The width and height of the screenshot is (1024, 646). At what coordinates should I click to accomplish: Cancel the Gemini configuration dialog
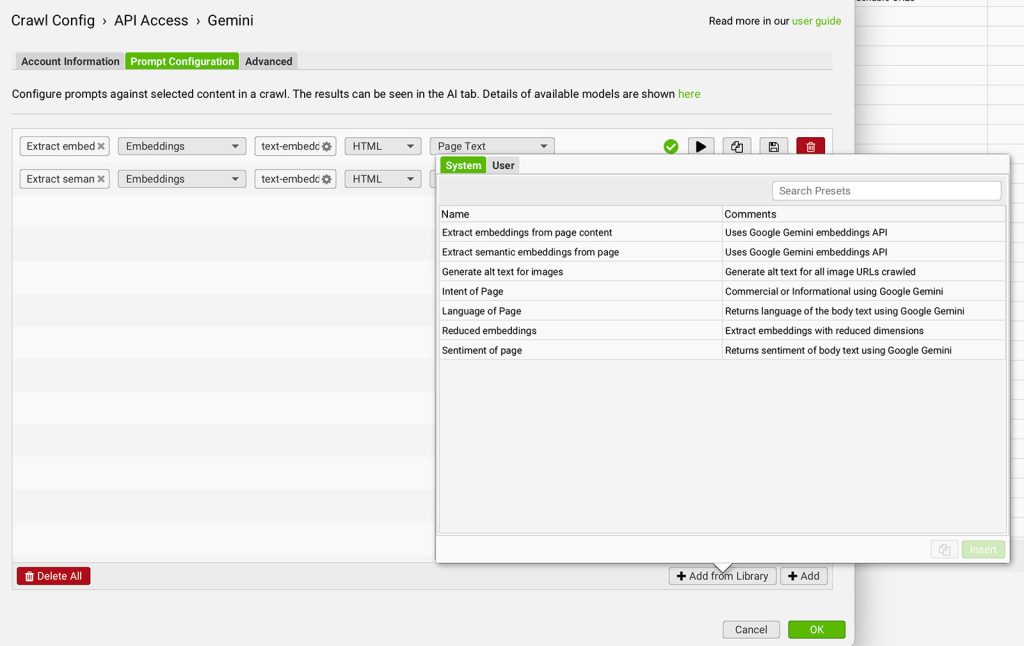coord(751,630)
